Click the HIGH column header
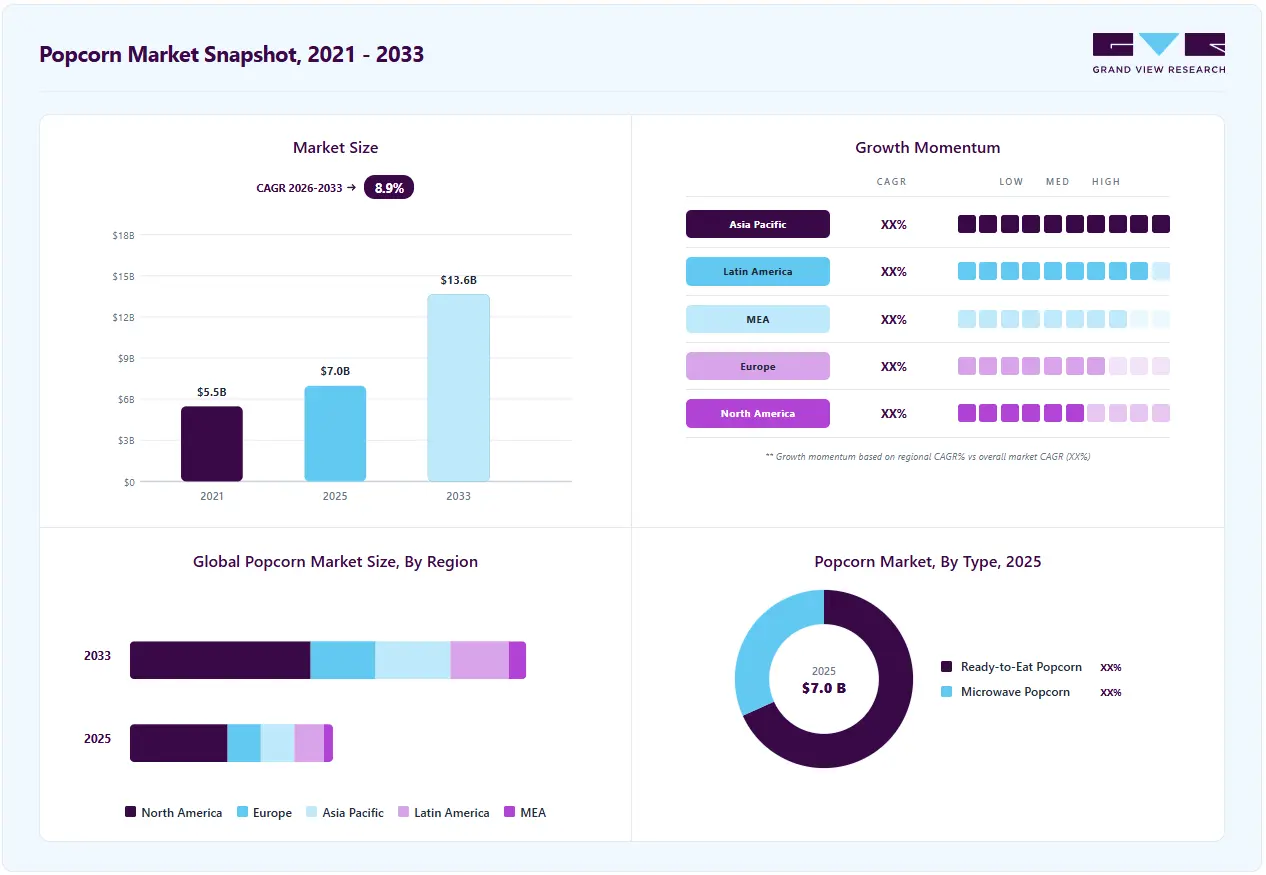This screenshot has height=875, width=1266. 1106,182
